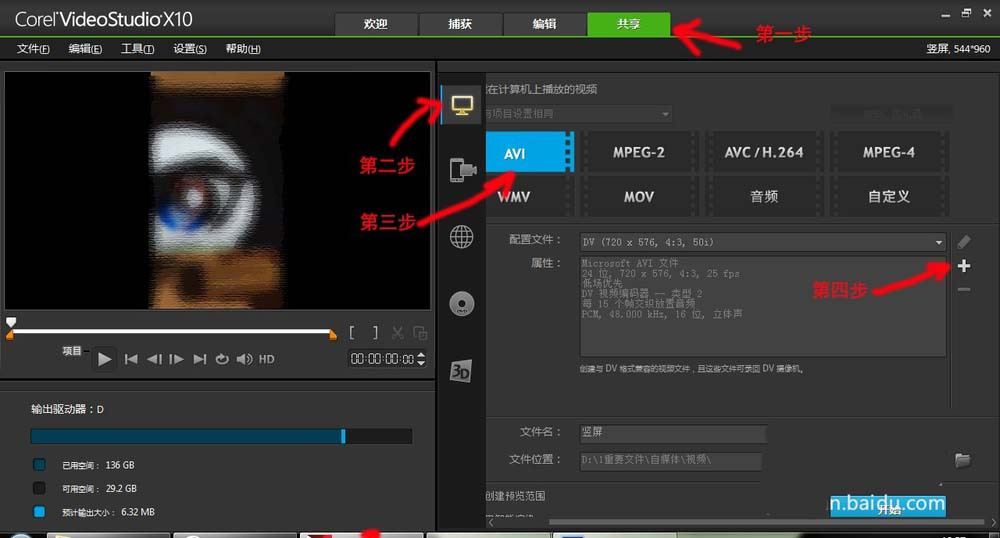Browse for output folder icon
Image resolution: width=1000 pixels, height=538 pixels.
[x=963, y=460]
